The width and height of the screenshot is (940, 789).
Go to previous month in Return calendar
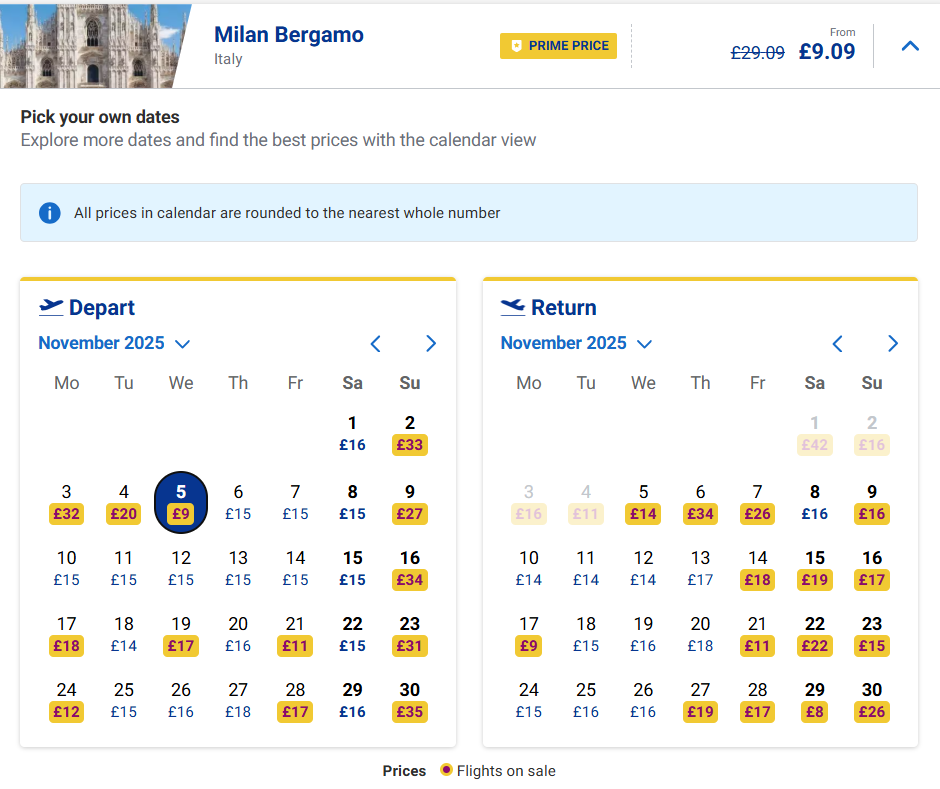click(838, 344)
